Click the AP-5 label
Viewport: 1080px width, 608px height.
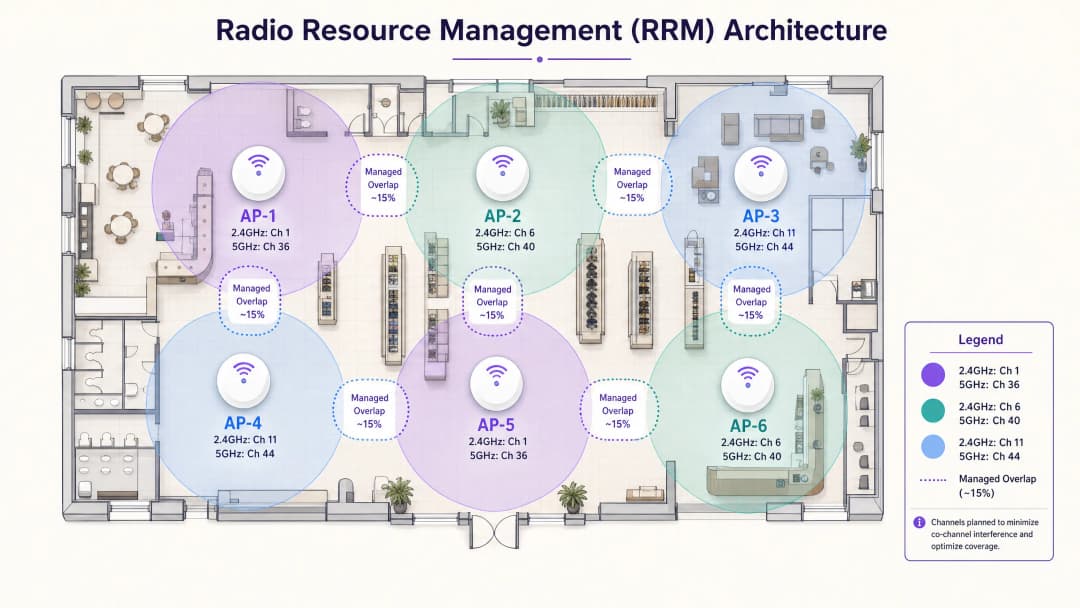[x=496, y=425]
